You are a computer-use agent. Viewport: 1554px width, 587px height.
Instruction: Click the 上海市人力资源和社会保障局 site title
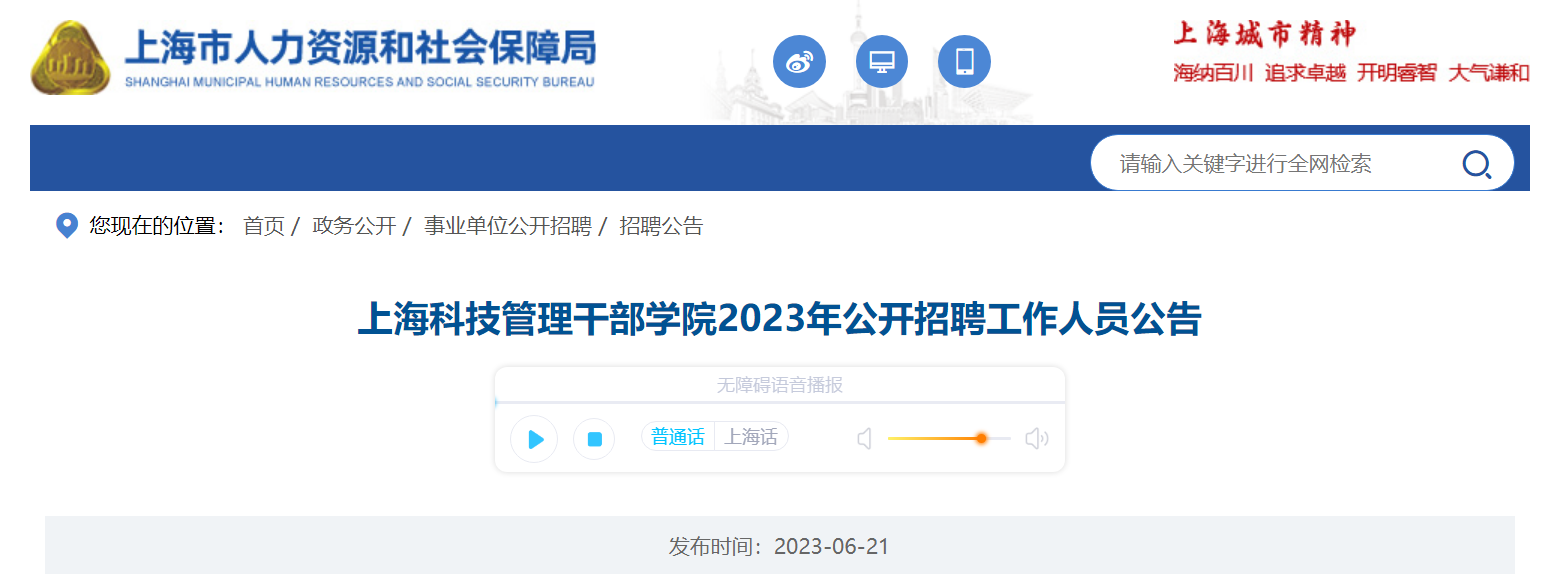(360, 48)
